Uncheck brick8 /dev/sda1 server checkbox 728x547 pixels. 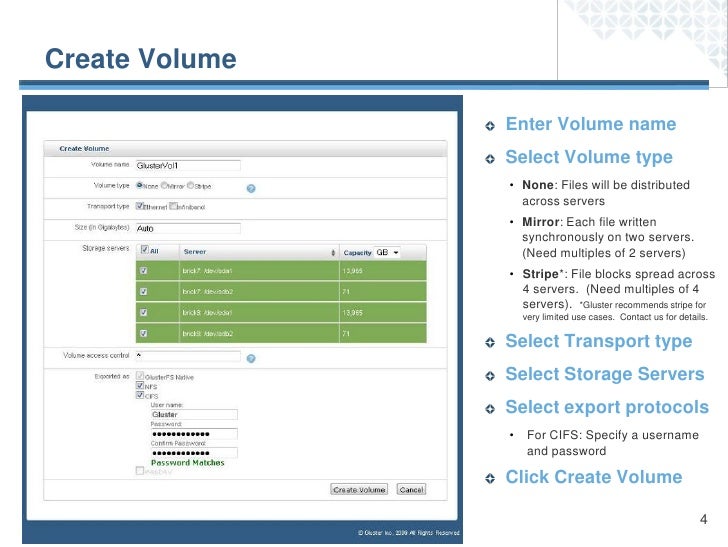(x=143, y=313)
